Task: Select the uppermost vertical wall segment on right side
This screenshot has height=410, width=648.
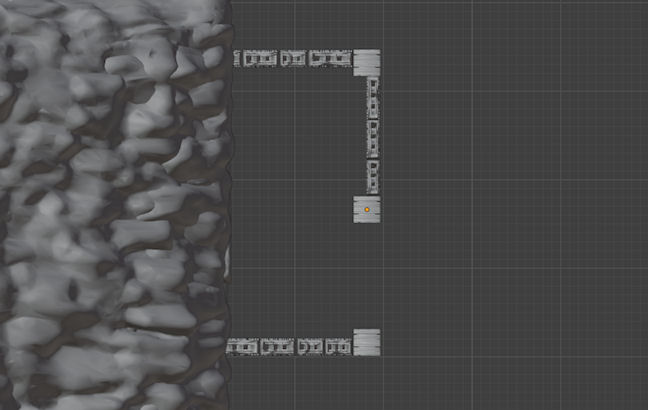Action: [372, 96]
